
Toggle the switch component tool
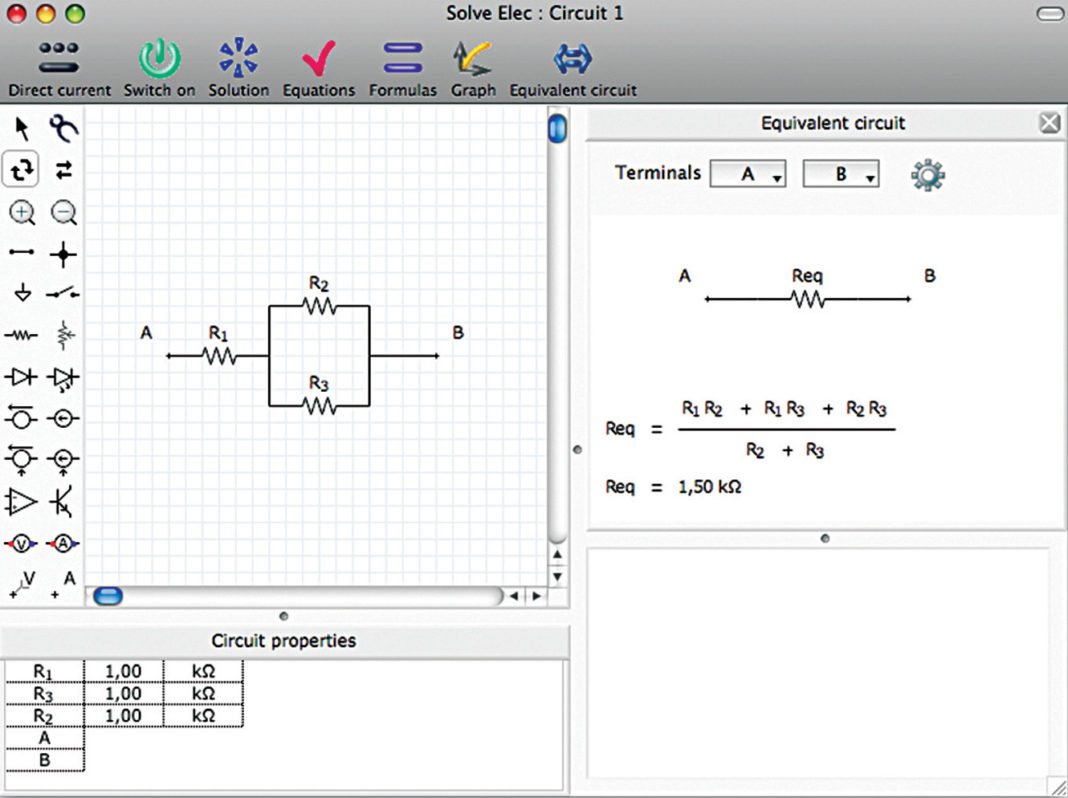coord(62,294)
